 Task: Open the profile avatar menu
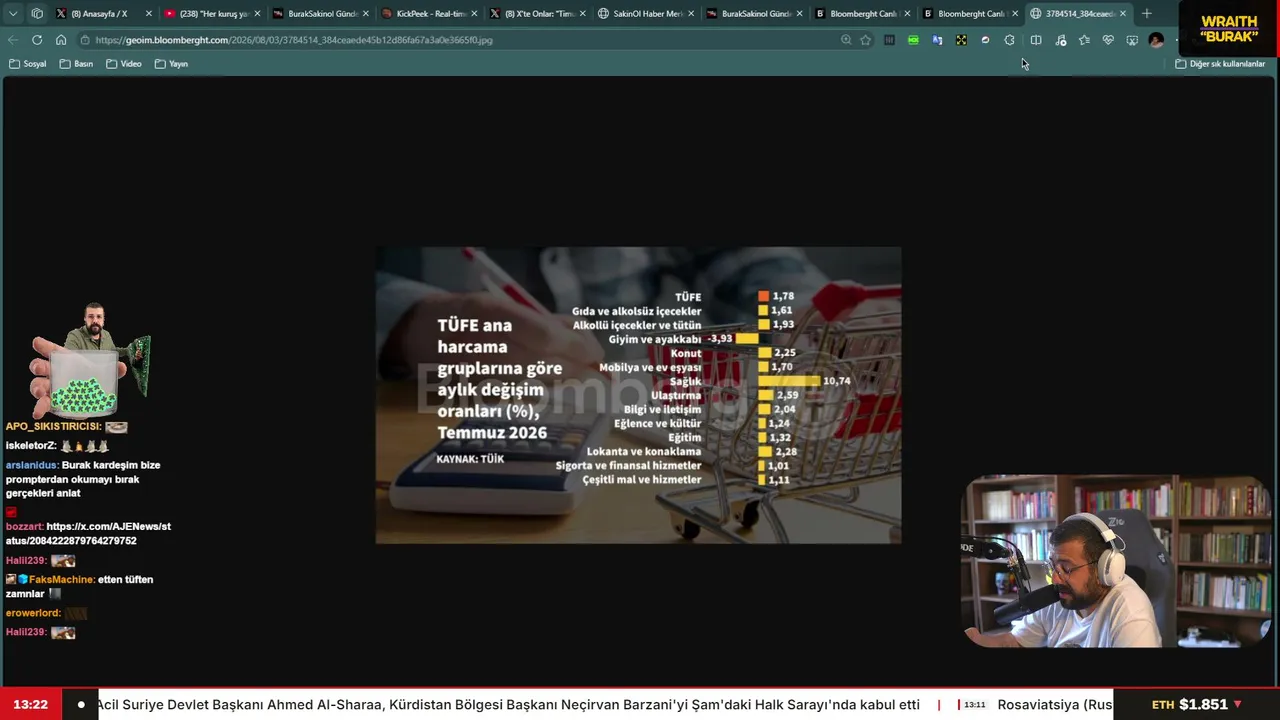click(x=1156, y=40)
